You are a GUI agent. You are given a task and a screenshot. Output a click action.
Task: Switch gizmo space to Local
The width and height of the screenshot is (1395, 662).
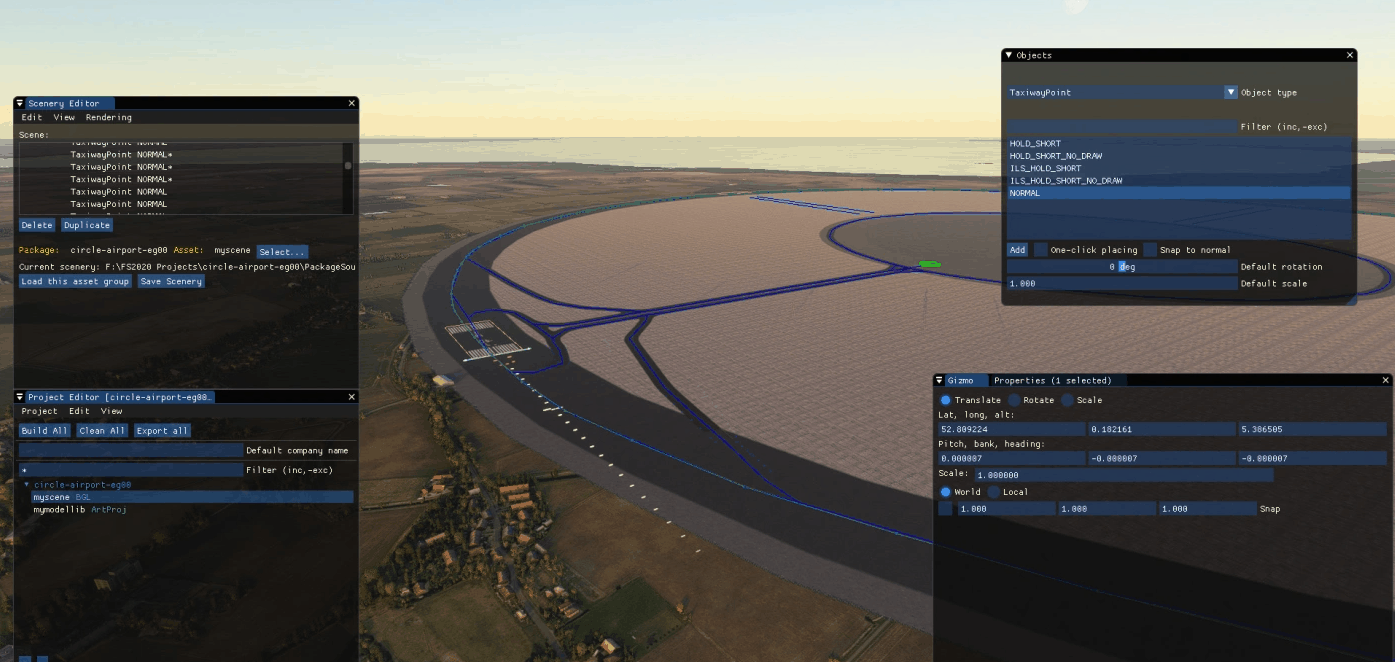pyautogui.click(x=994, y=492)
